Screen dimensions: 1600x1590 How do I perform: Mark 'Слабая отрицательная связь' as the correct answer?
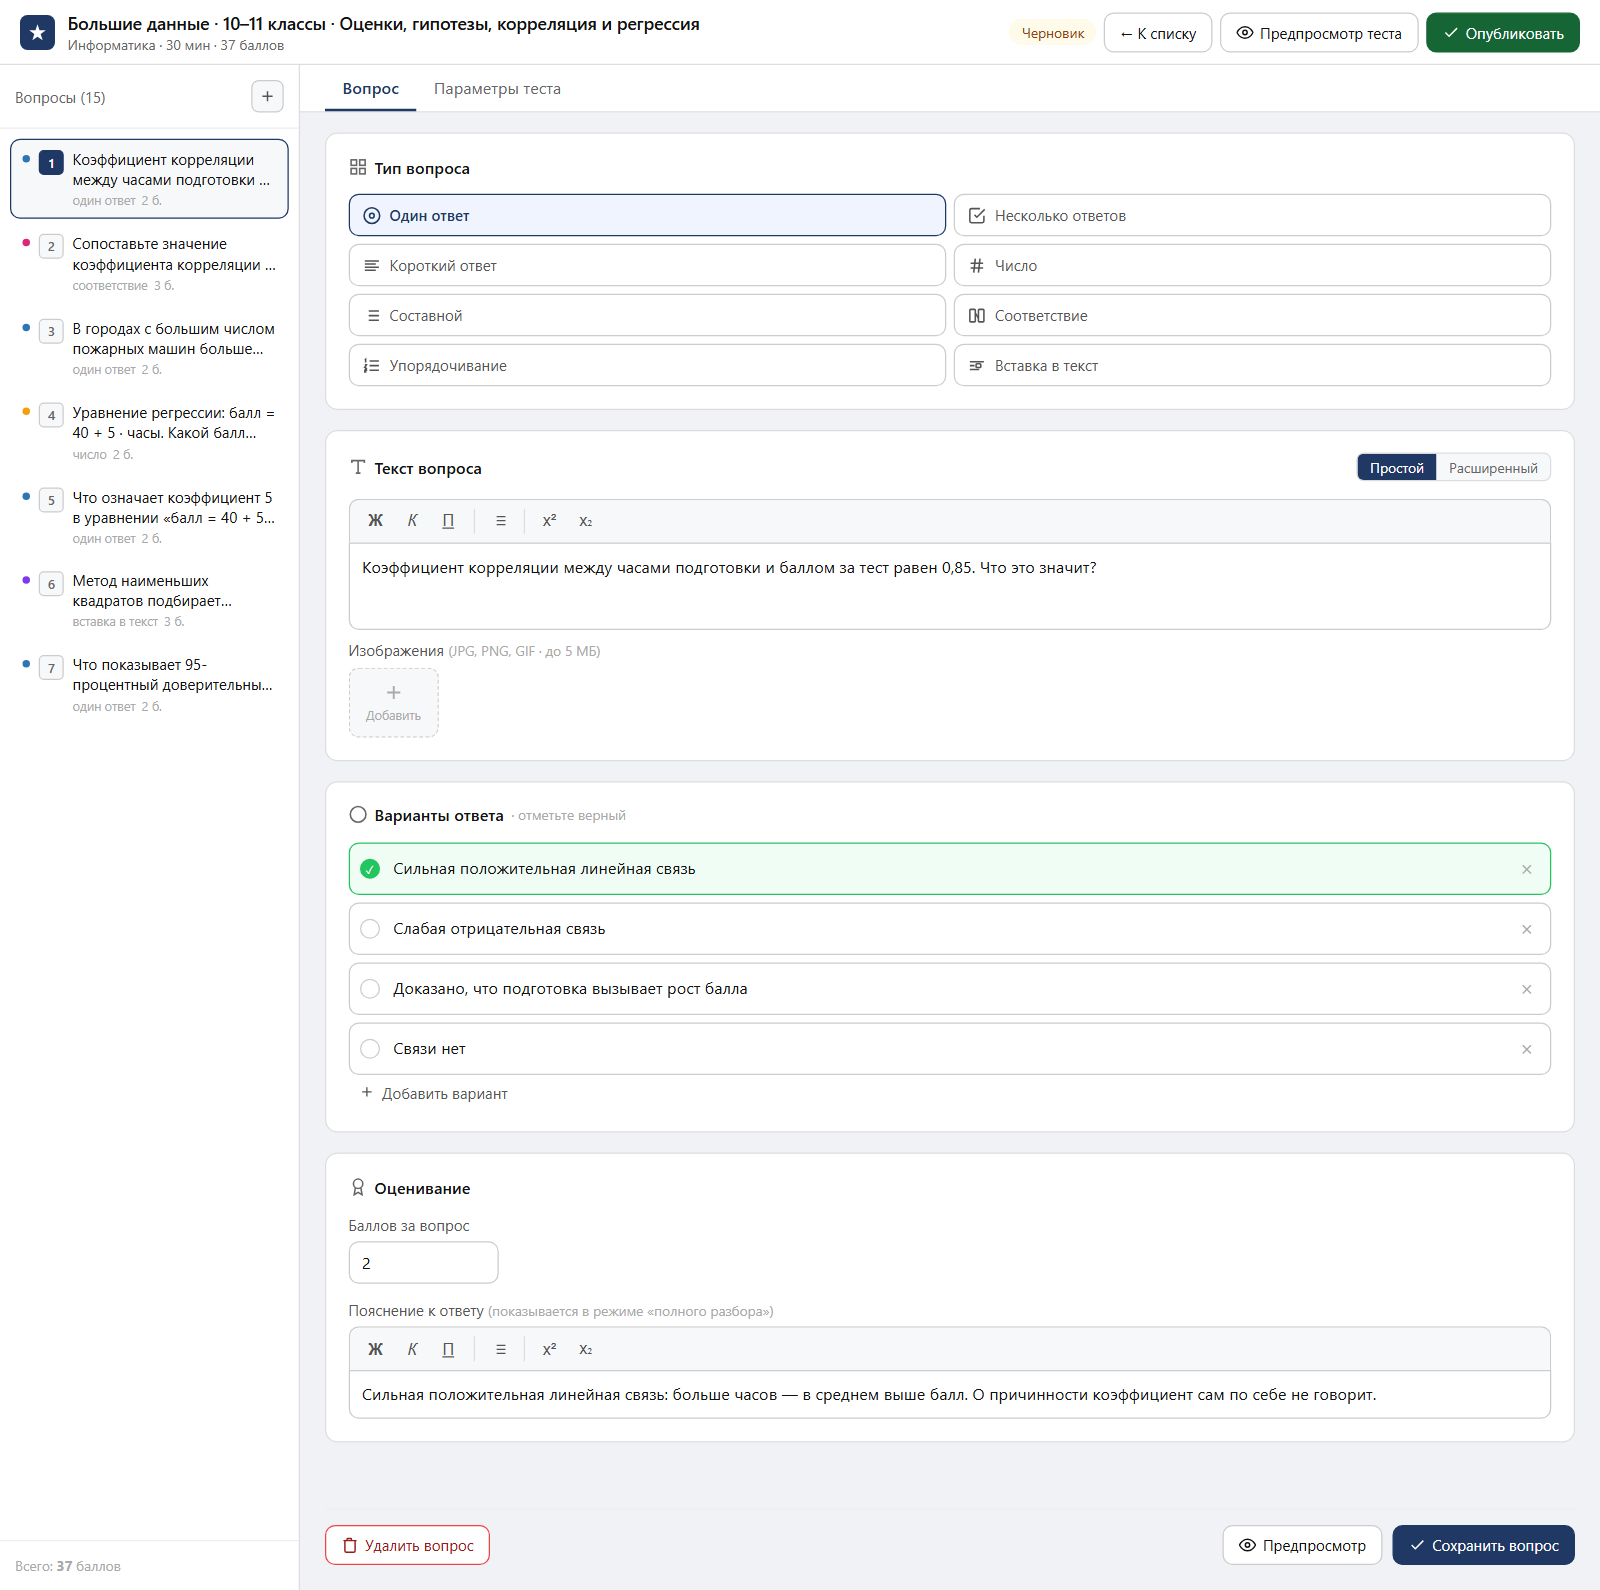[x=370, y=929]
